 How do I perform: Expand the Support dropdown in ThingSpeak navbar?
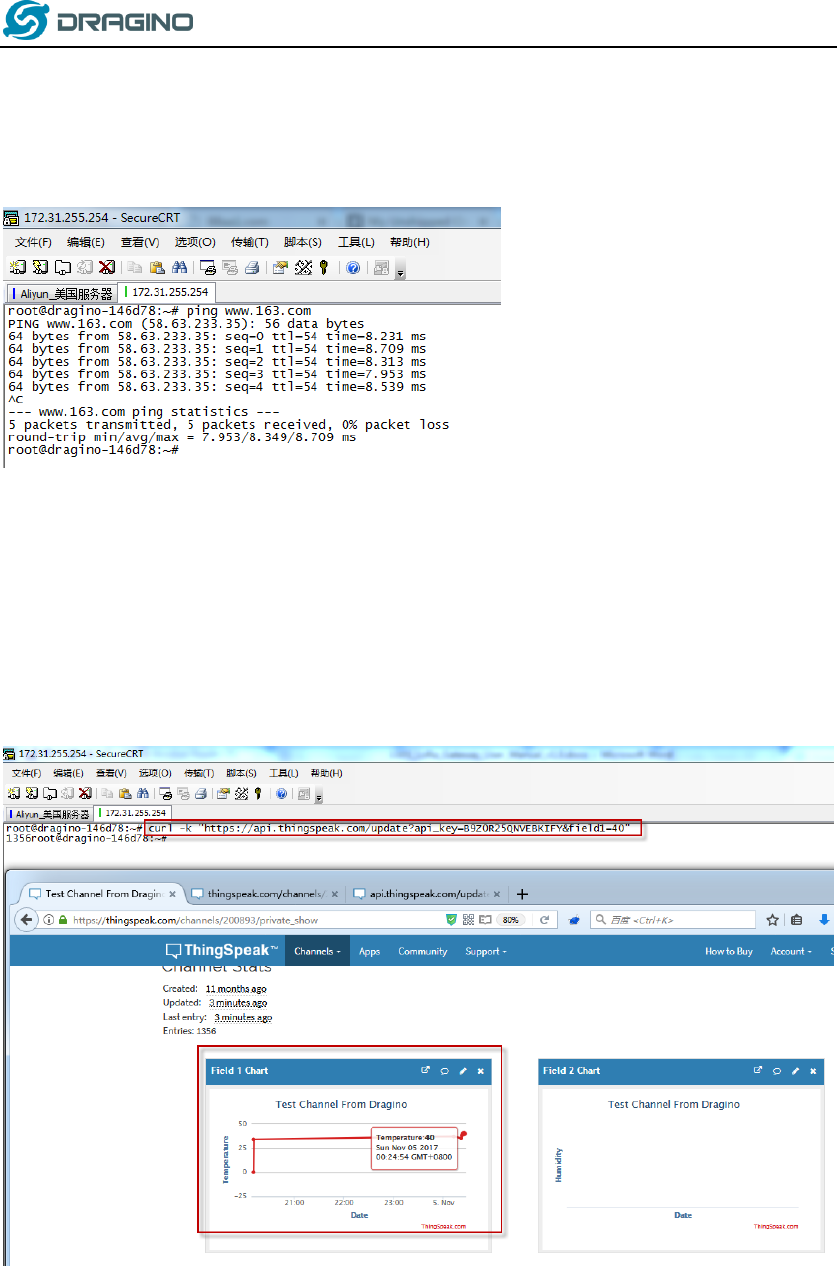click(486, 951)
